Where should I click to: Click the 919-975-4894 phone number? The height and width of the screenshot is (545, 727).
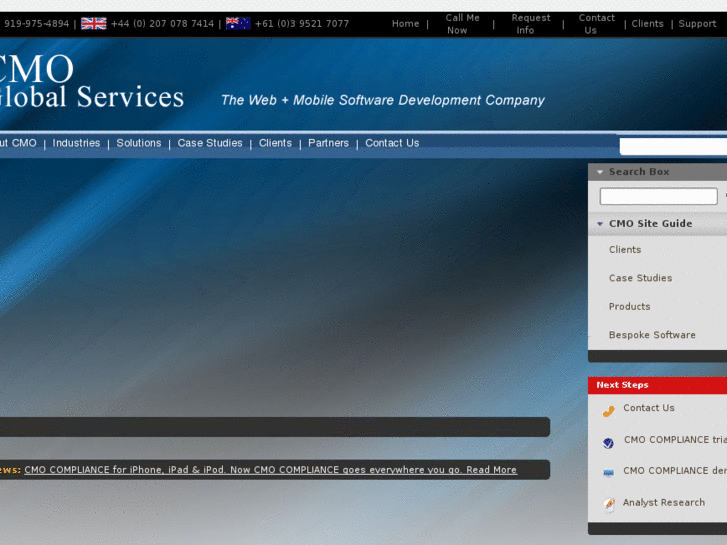[x=36, y=24]
